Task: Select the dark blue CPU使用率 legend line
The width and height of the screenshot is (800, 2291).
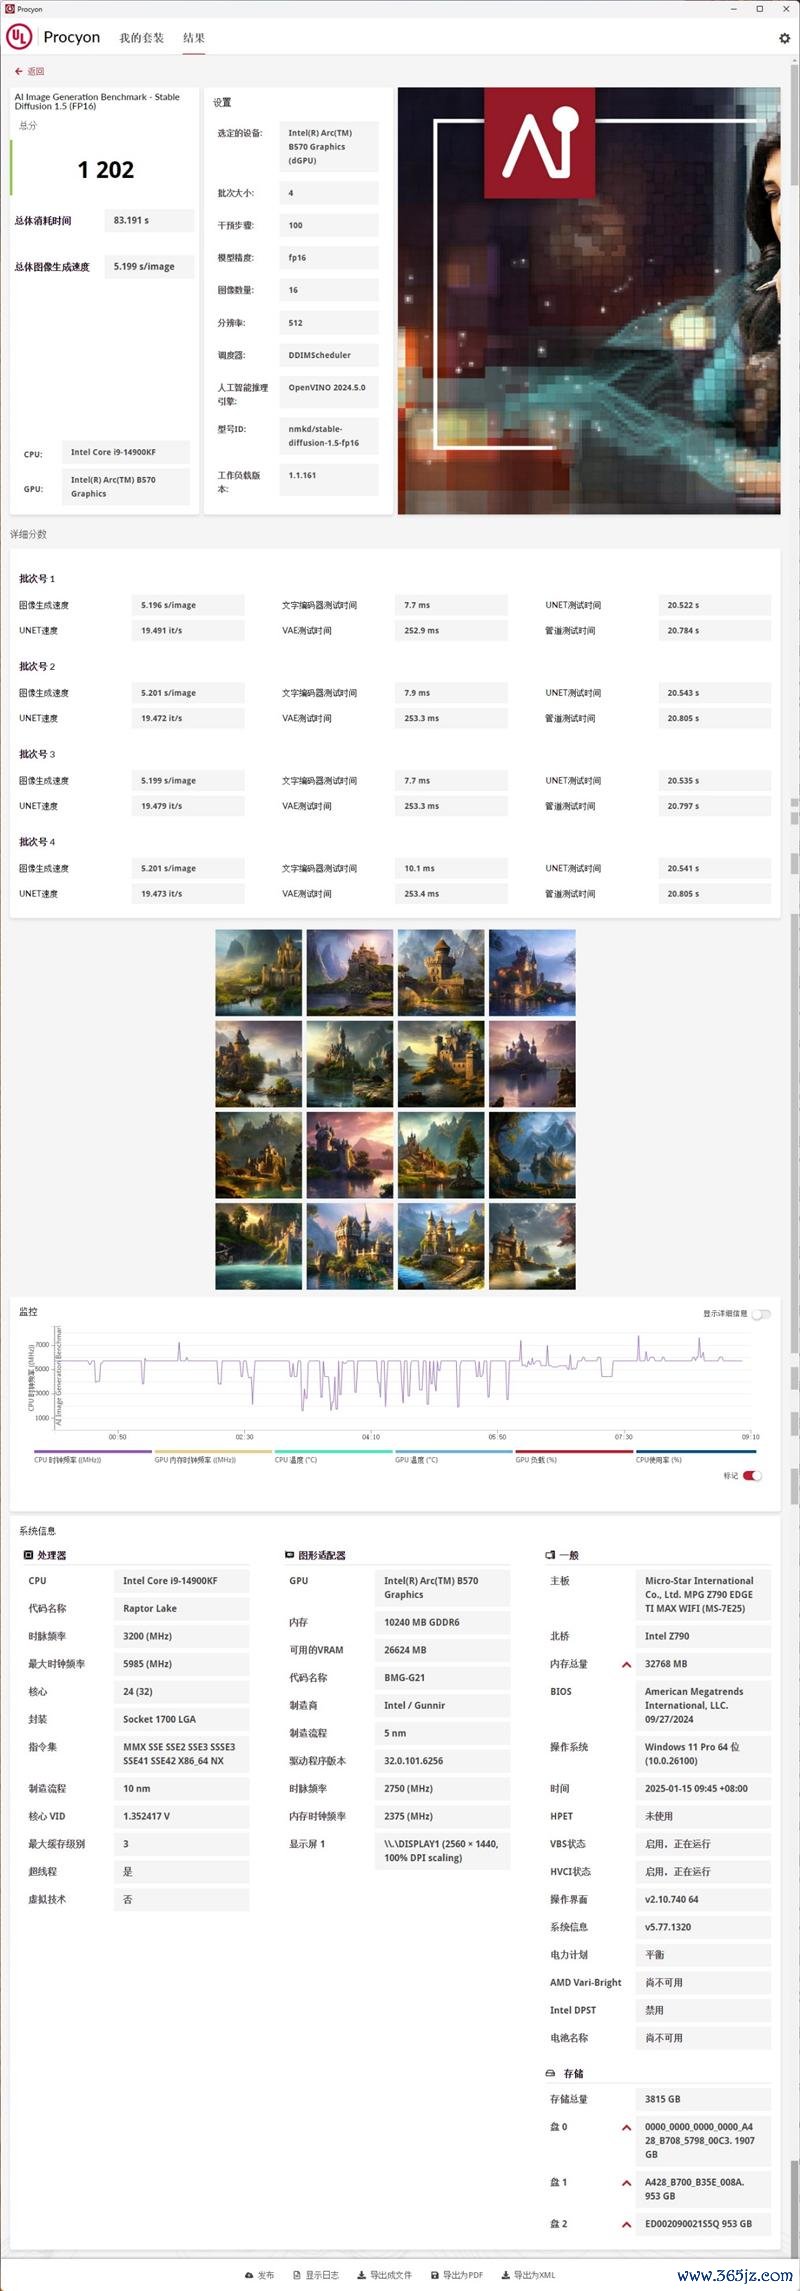Action: [x=695, y=1451]
